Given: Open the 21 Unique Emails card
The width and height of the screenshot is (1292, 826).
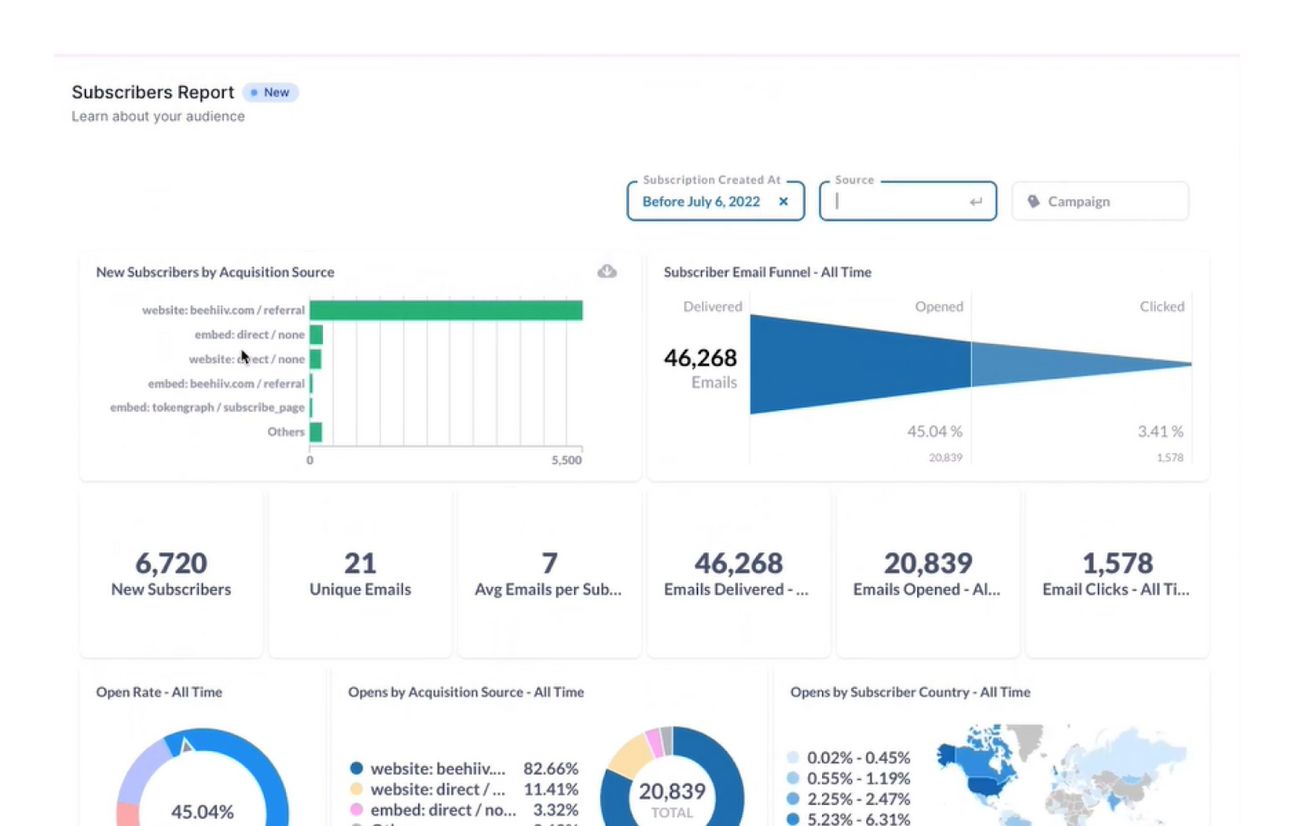Looking at the screenshot, I should pos(360,573).
